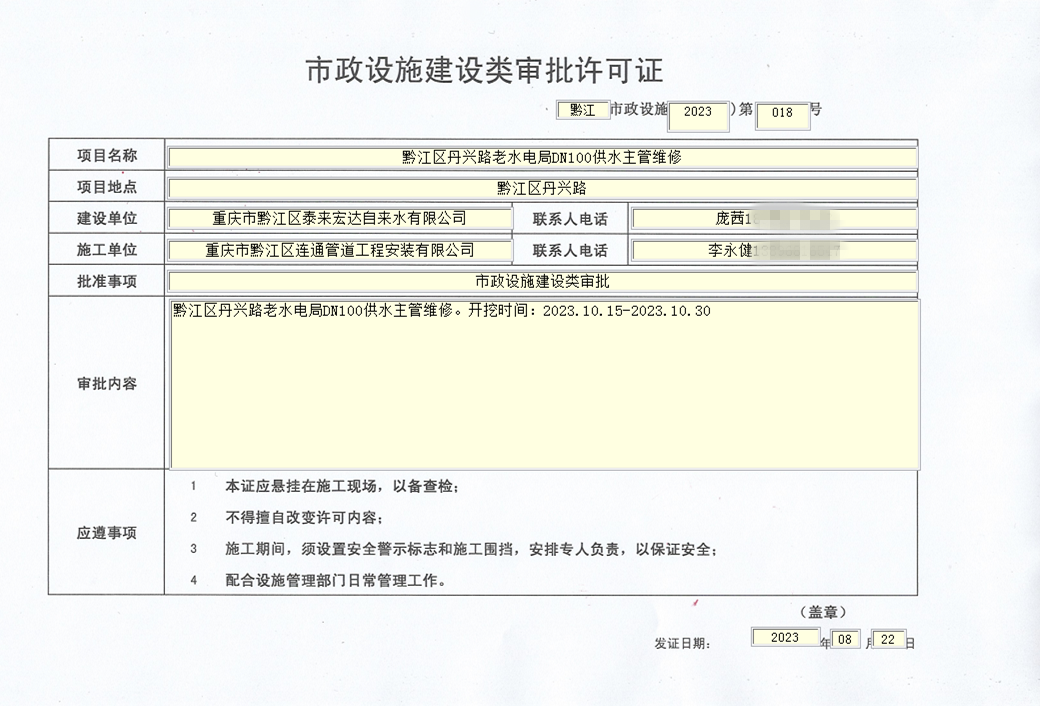Click the contact phone field for 庞茜

[774, 218]
